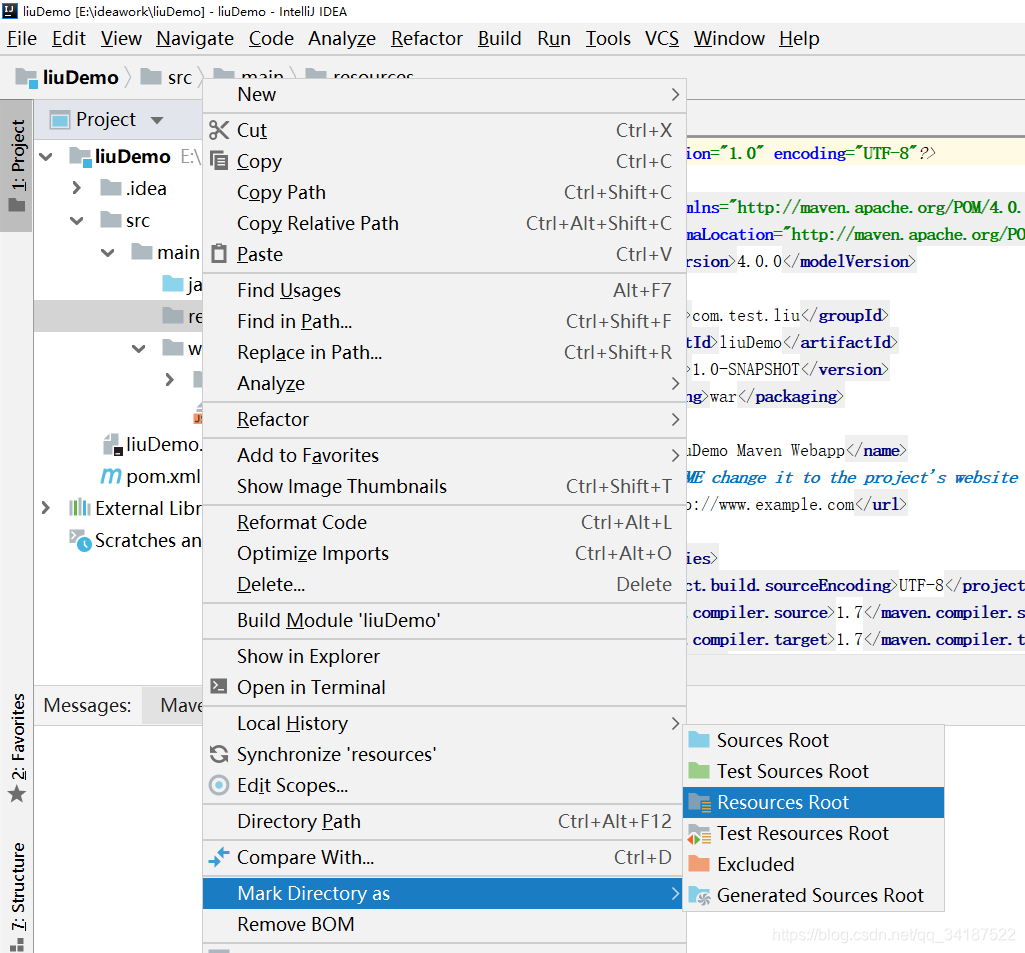1025x953 pixels.
Task: Click the Excluded orange folder icon
Action: click(x=699, y=864)
